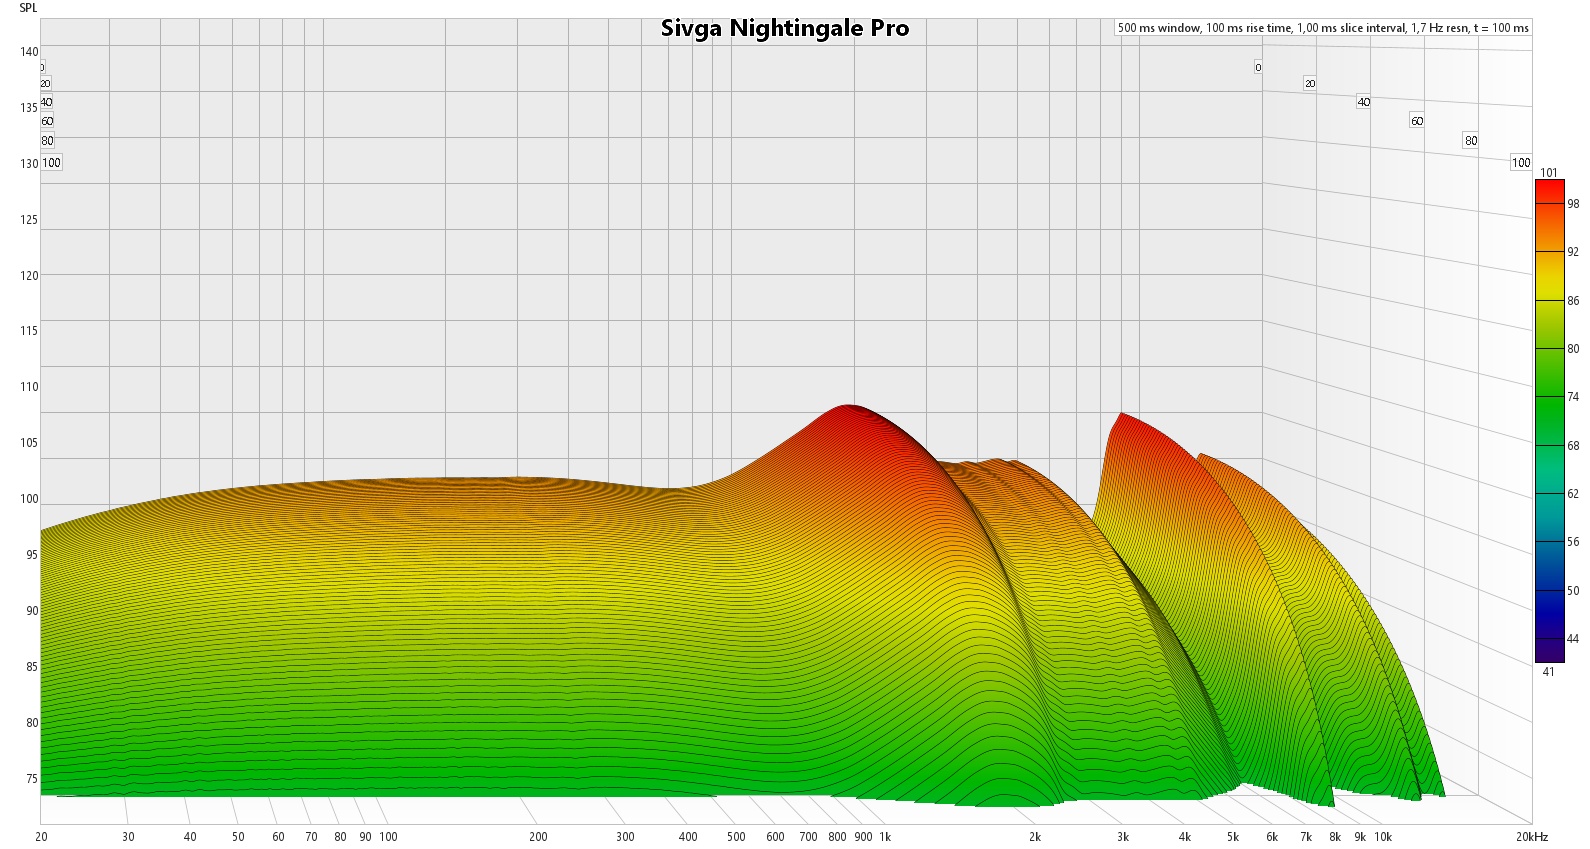Click the 62 value on color scale
This screenshot has height=849, width=1590.
tap(1573, 494)
